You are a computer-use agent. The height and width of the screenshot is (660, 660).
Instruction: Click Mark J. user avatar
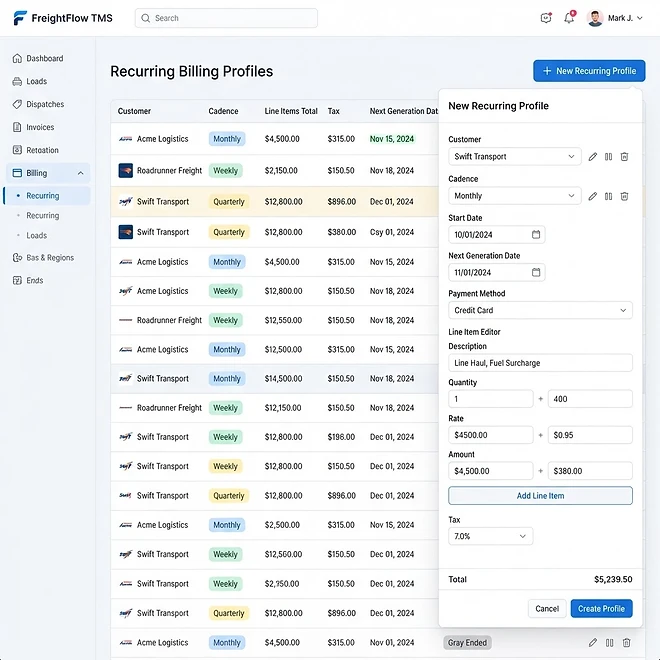595,18
